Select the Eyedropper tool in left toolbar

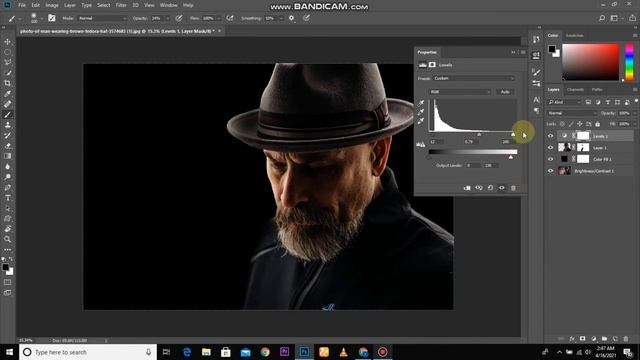(7, 94)
